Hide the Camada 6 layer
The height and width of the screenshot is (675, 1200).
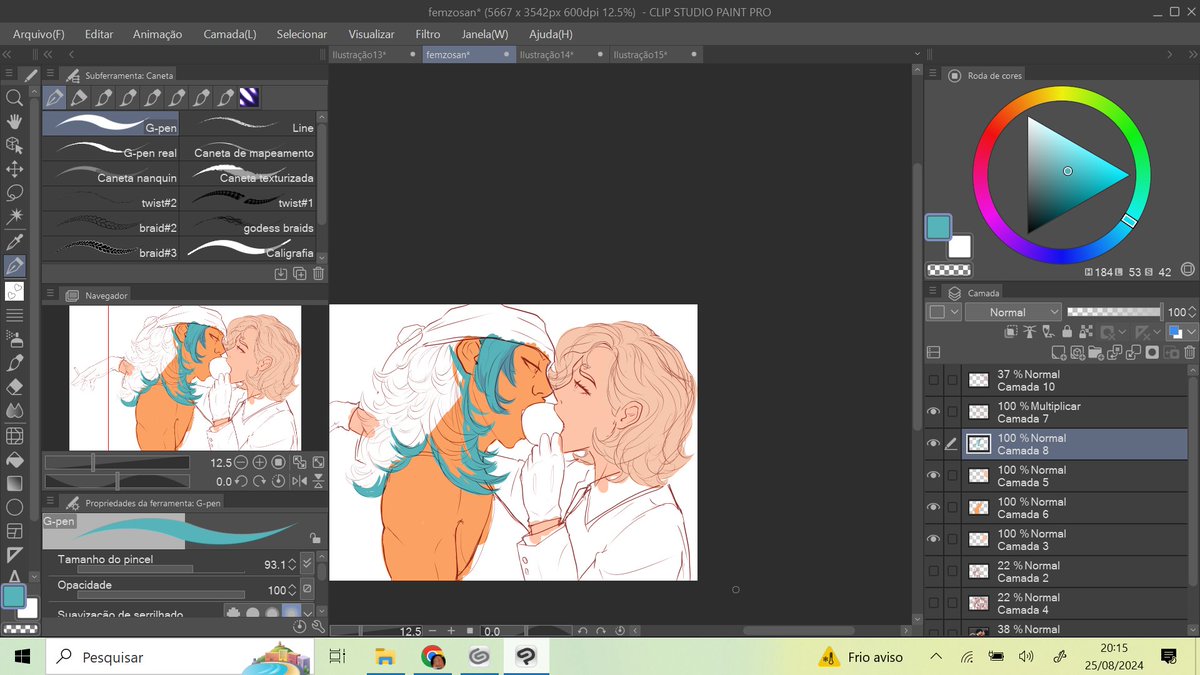coord(934,508)
